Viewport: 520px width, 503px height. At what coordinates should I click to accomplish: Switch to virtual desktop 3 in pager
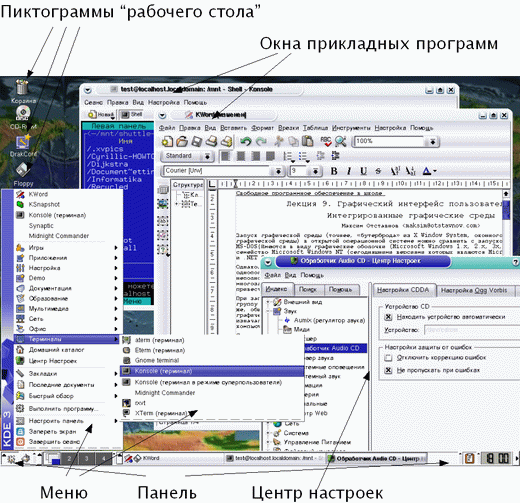pos(87,459)
